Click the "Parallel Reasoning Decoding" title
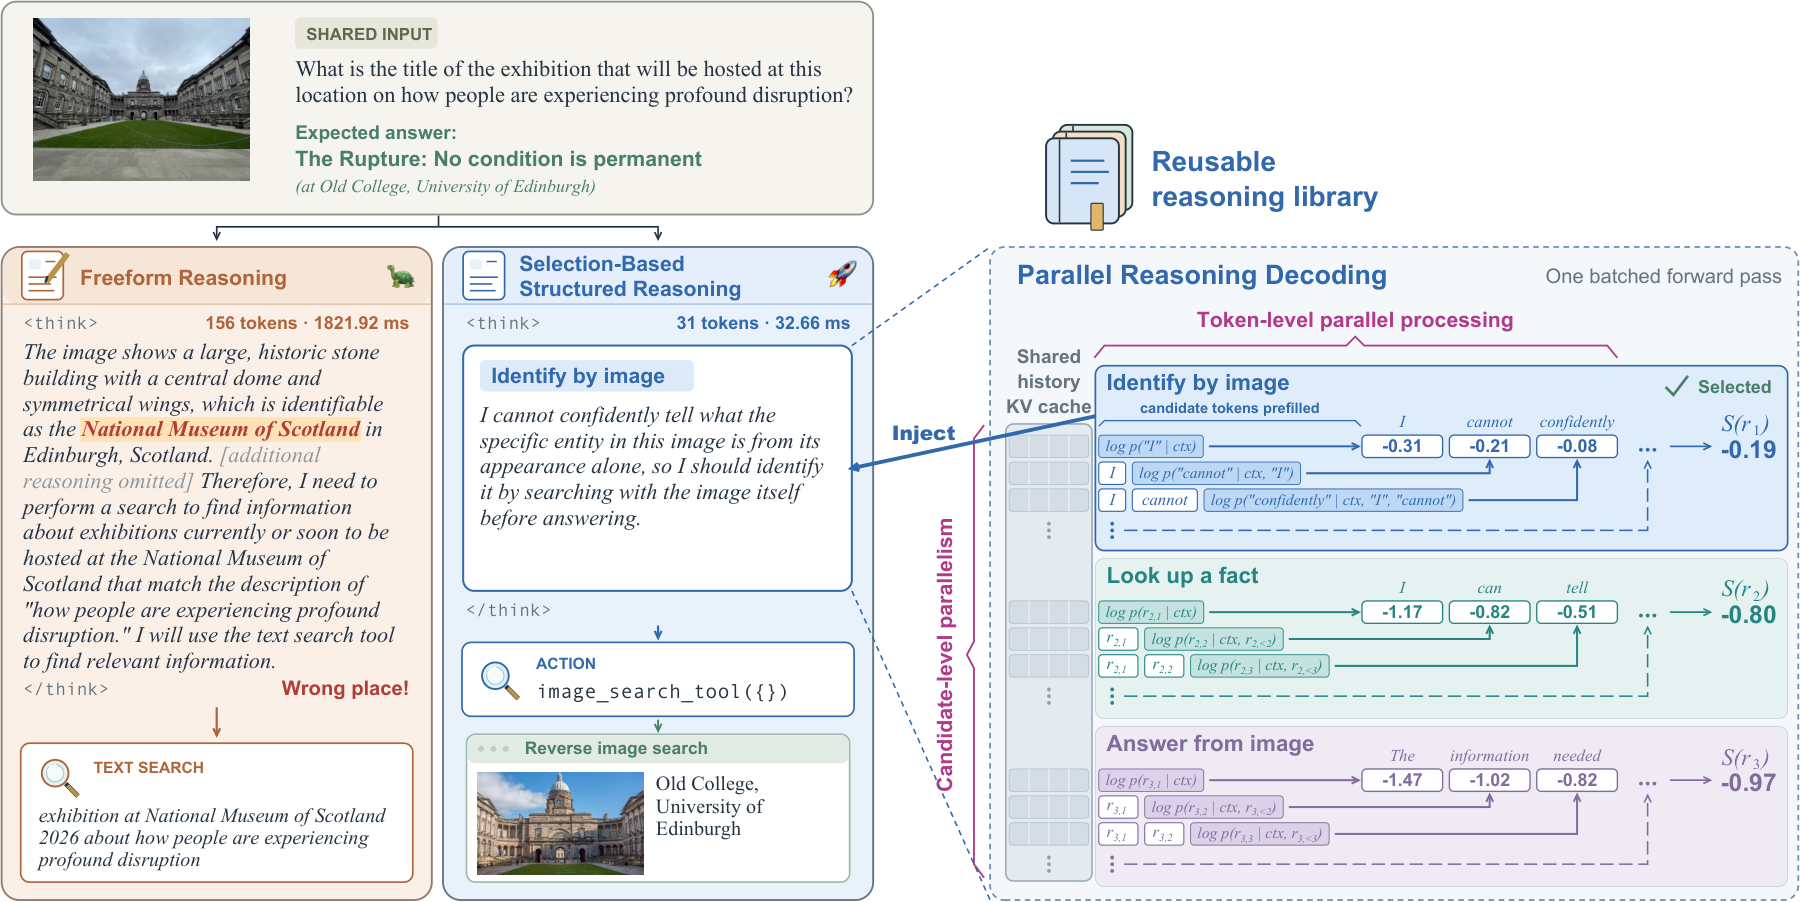Screen dimensions: 1800x902 tap(1202, 275)
